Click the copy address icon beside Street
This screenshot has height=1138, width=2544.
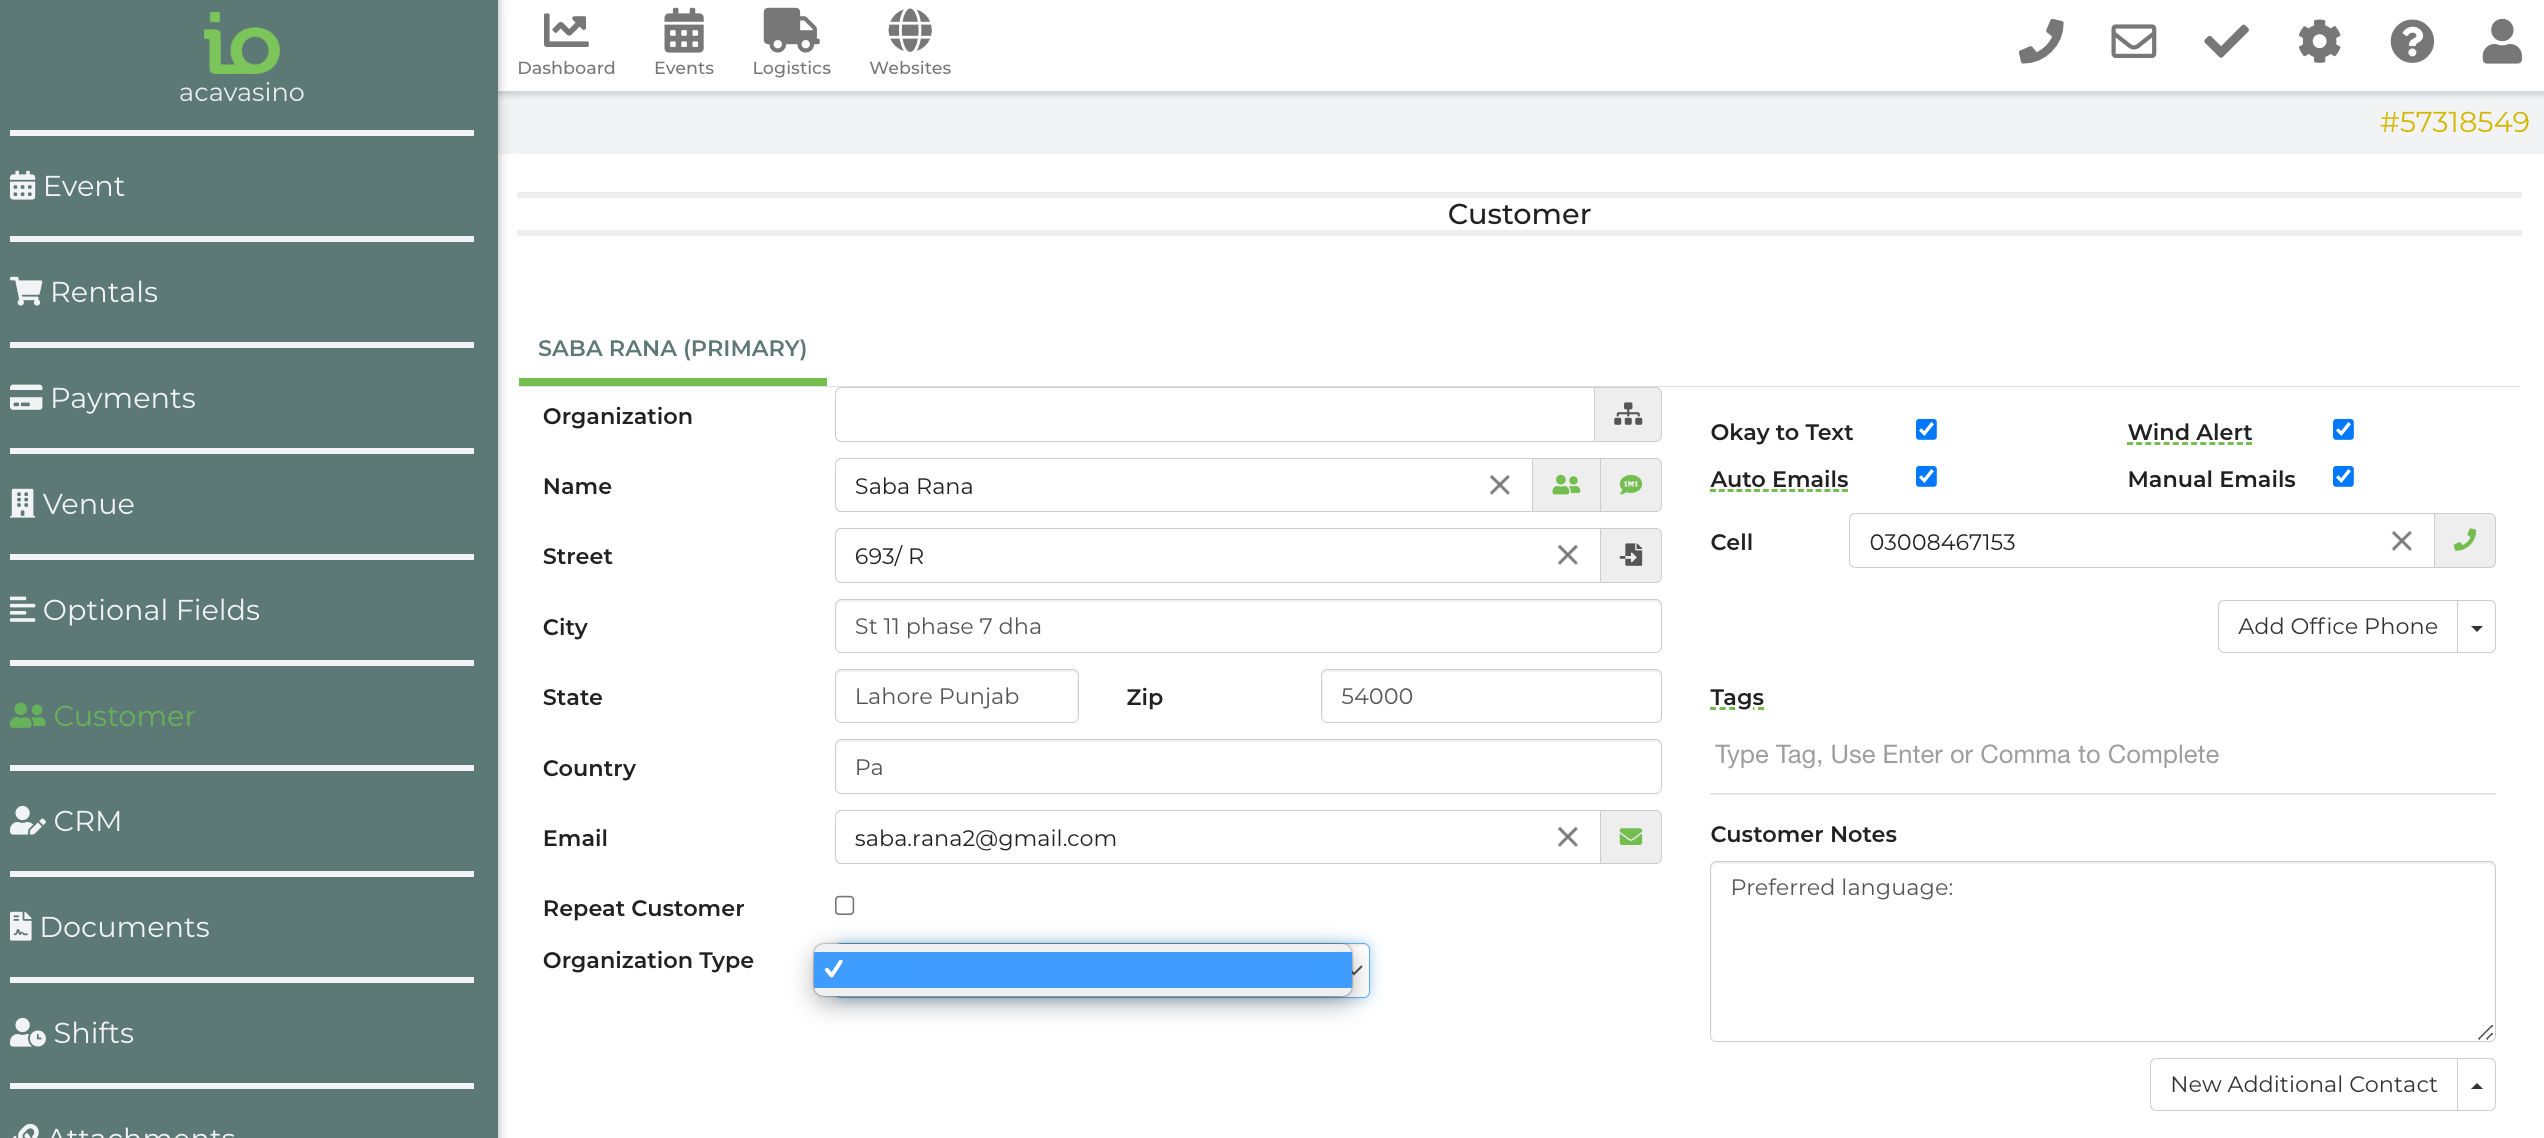1630,555
